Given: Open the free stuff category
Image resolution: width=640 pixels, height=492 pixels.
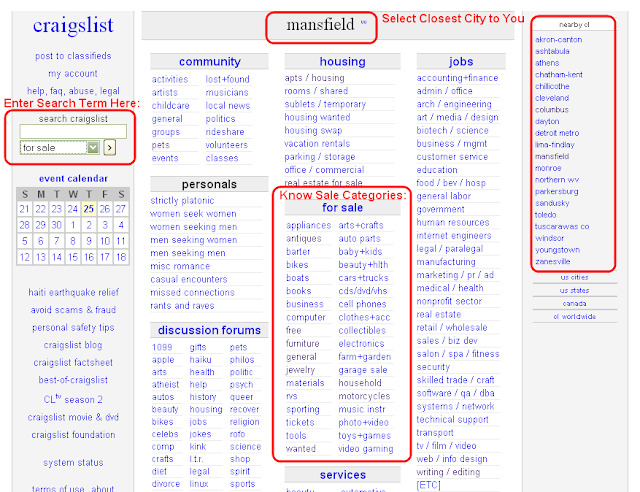Looking at the screenshot, I should 293,330.
